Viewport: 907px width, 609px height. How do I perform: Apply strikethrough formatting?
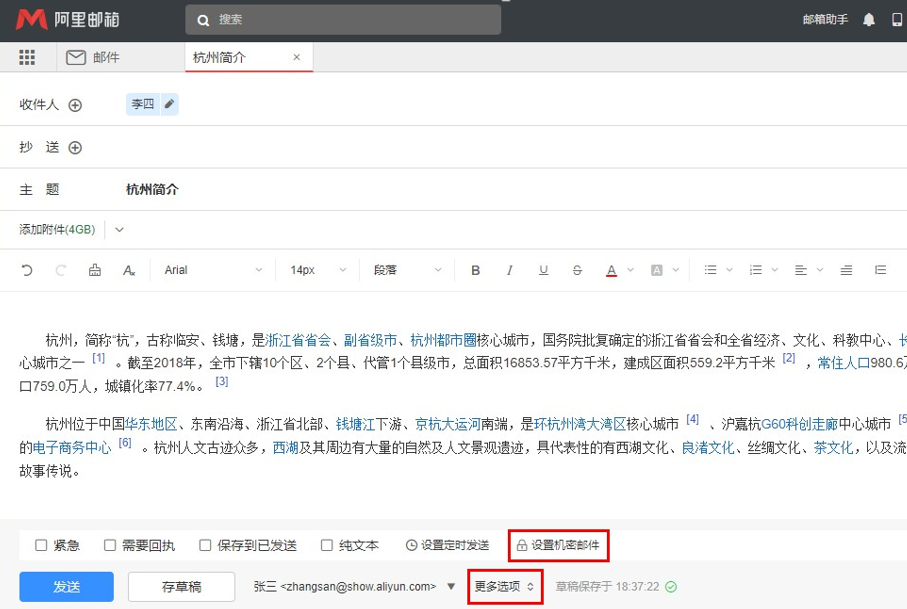click(x=578, y=270)
